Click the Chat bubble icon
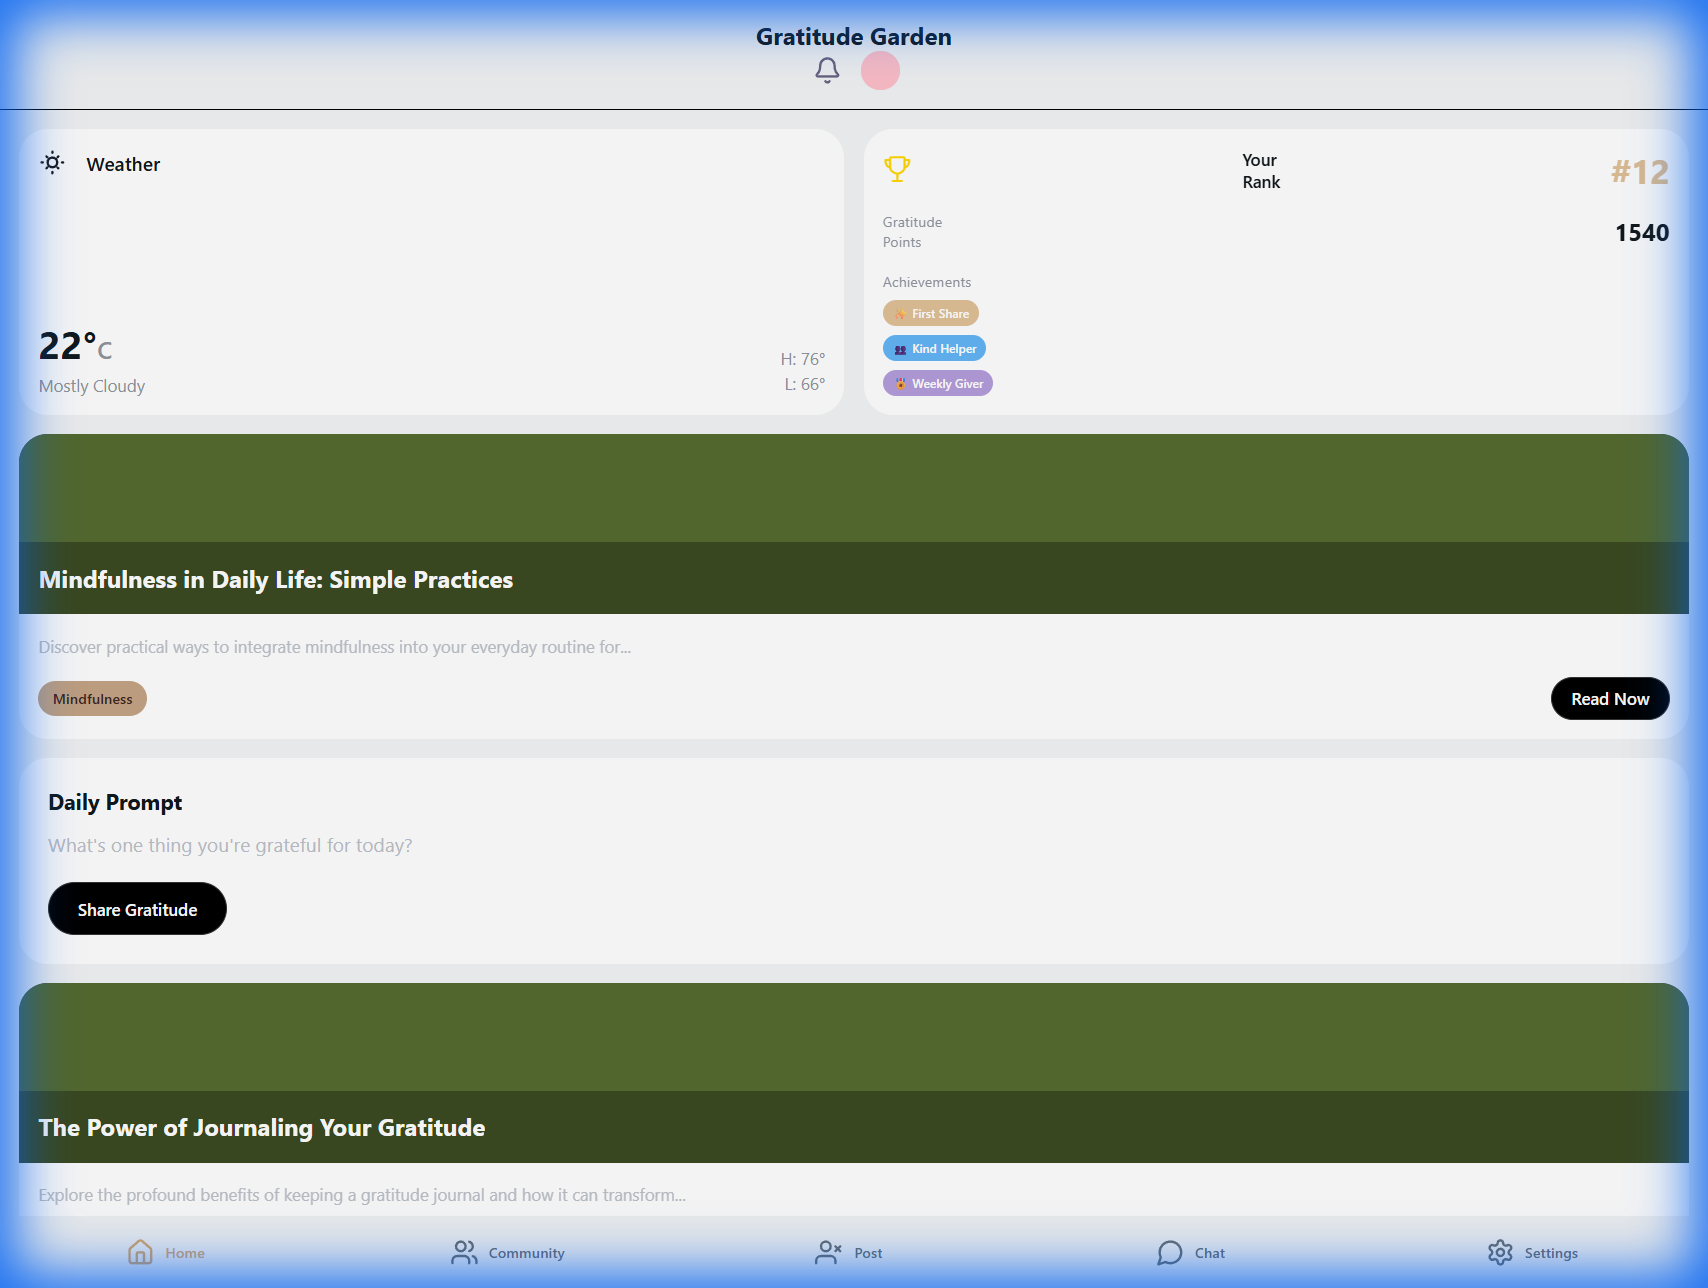 click(x=1169, y=1252)
